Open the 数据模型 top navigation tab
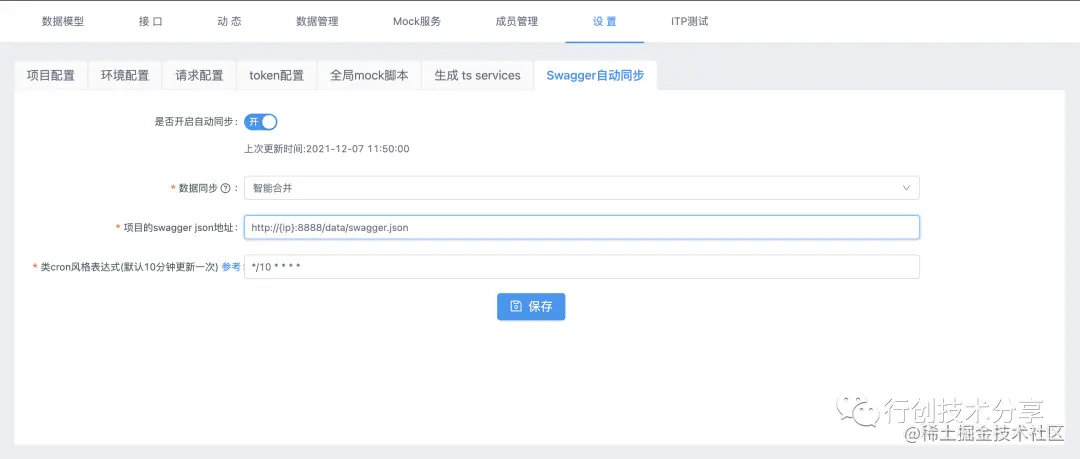 [x=63, y=21]
